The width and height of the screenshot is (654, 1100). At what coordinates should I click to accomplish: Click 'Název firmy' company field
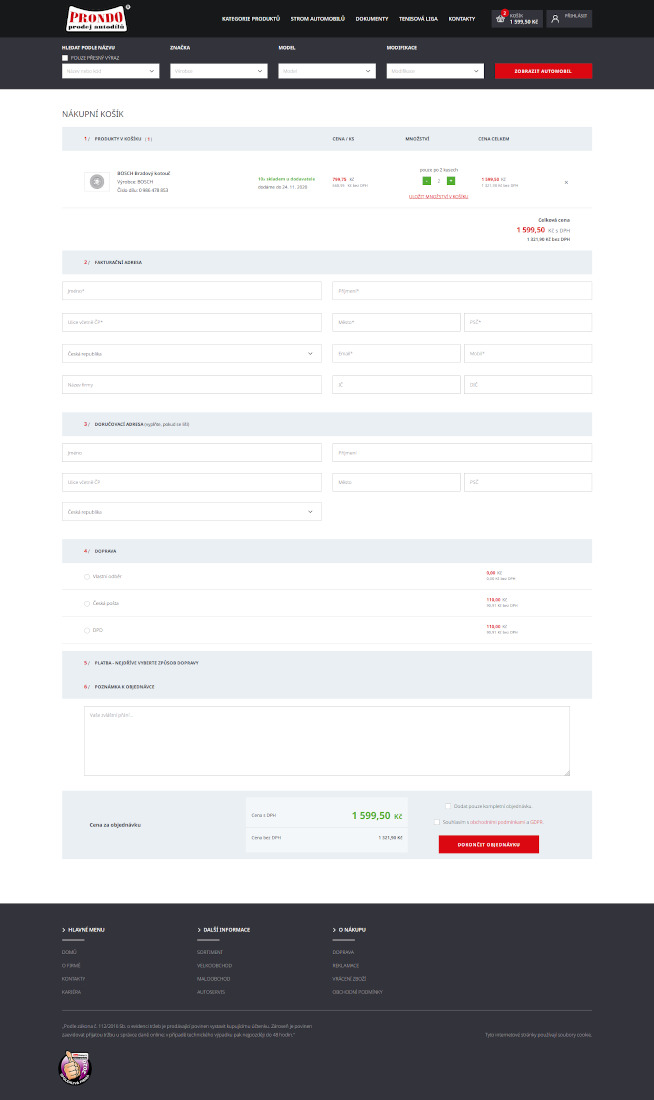[x=192, y=384]
